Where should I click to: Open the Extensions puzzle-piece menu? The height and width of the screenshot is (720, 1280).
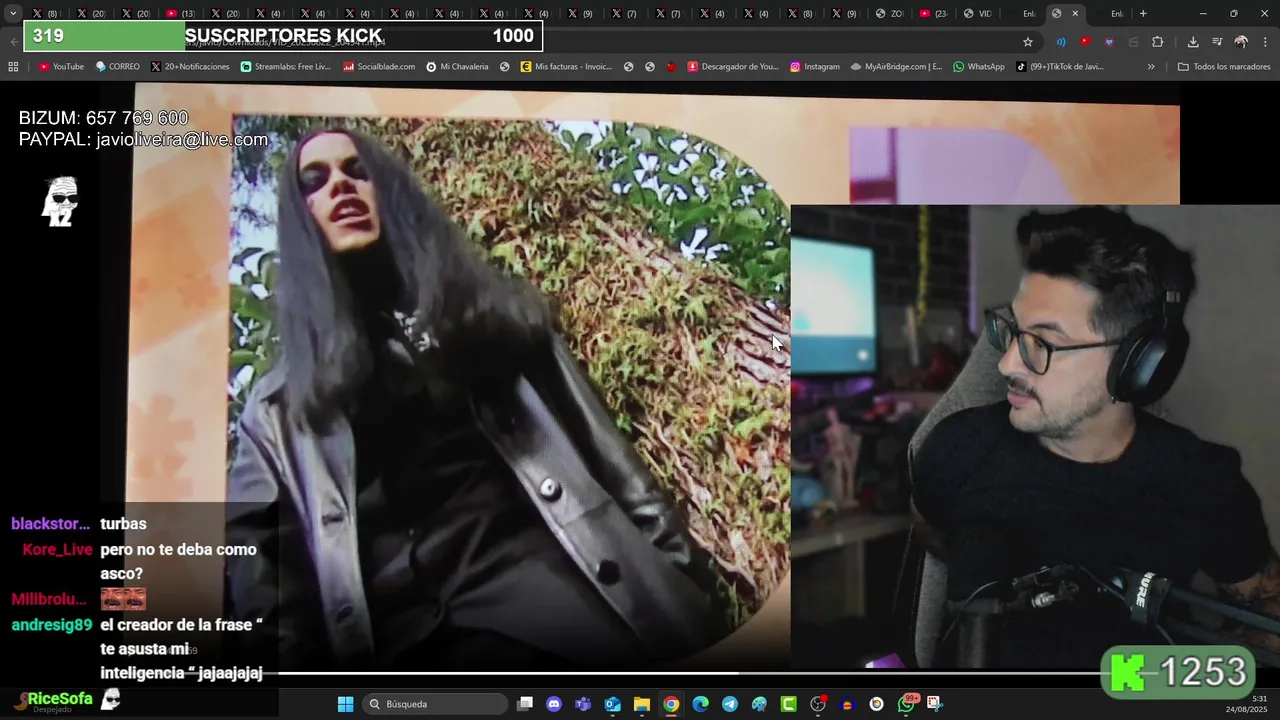coord(1158,42)
